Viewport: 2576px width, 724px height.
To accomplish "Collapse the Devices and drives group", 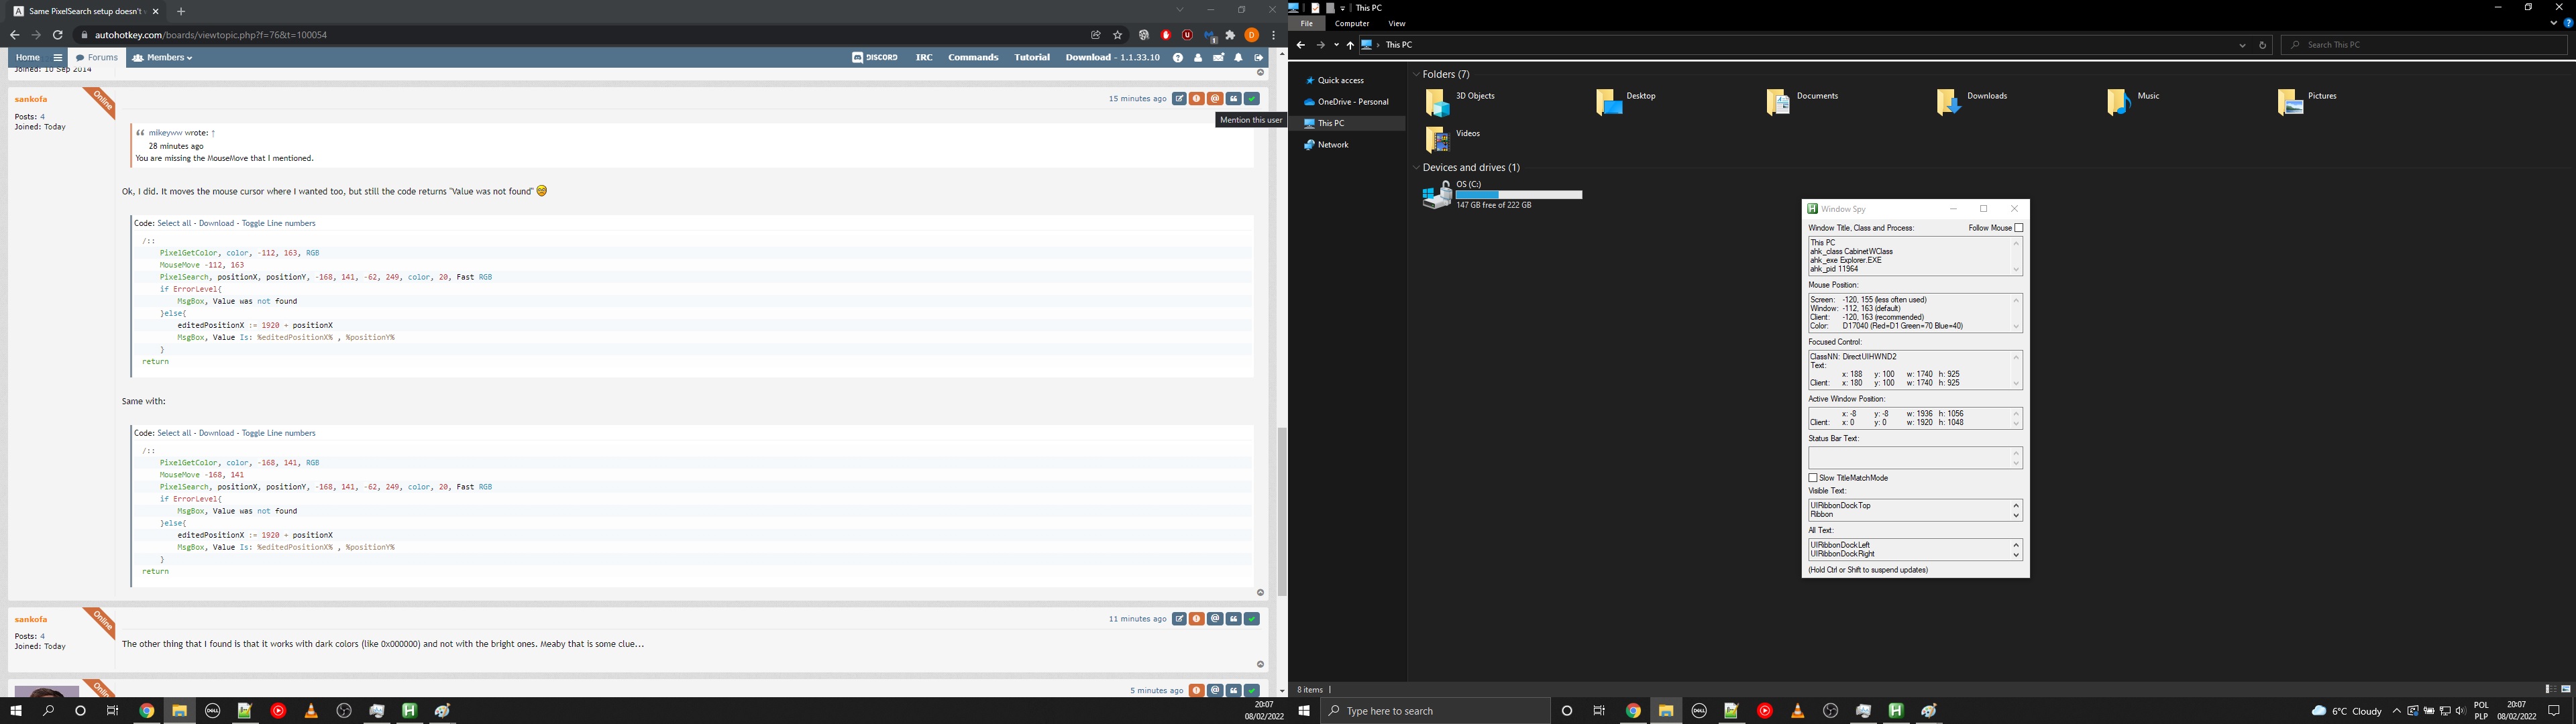I will [1416, 168].
